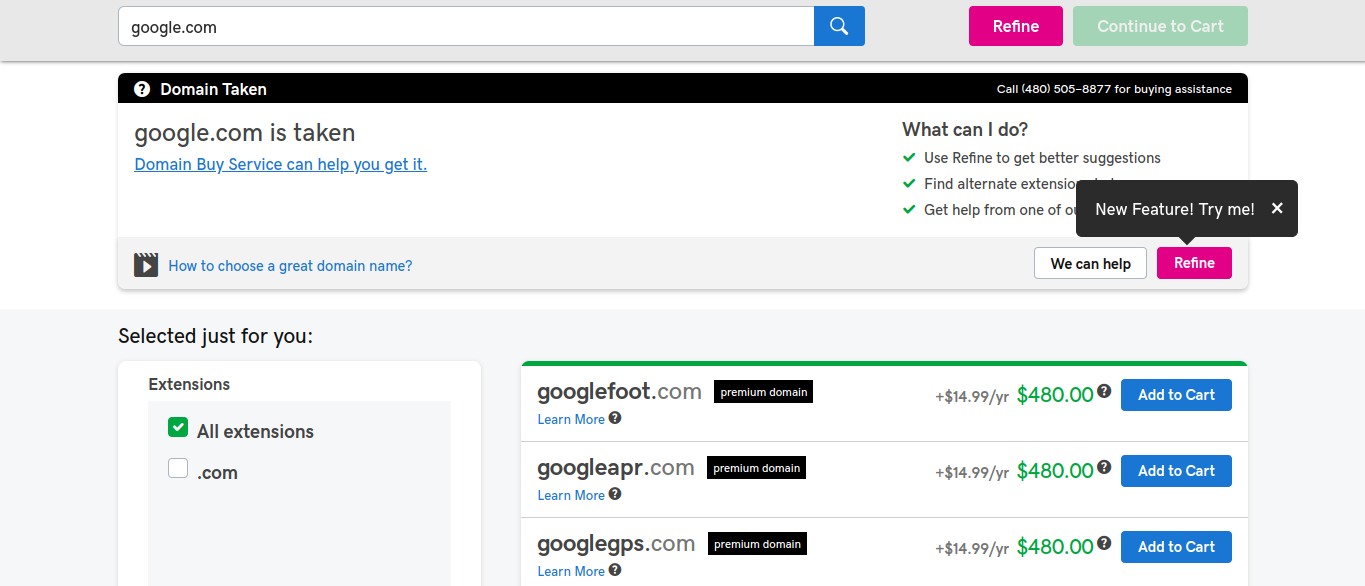
Task: Add googlegps.com to cart
Action: pyautogui.click(x=1176, y=547)
